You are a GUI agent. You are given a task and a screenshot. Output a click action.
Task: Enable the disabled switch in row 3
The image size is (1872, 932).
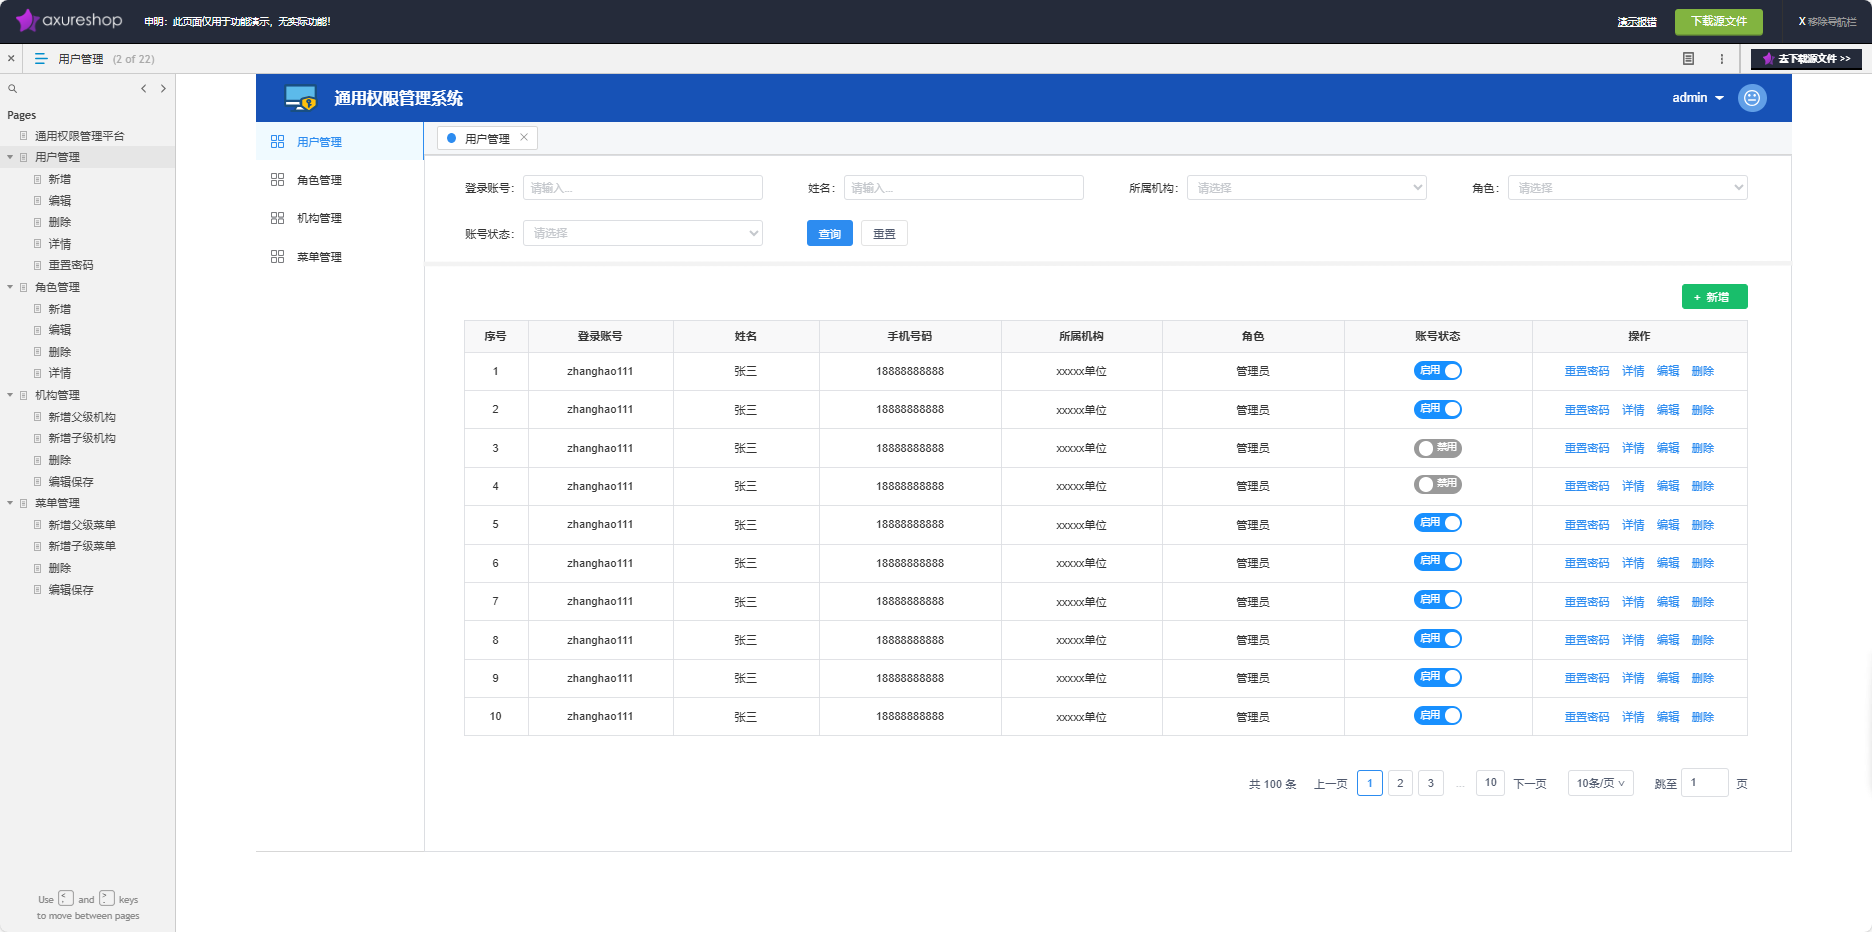coord(1438,448)
